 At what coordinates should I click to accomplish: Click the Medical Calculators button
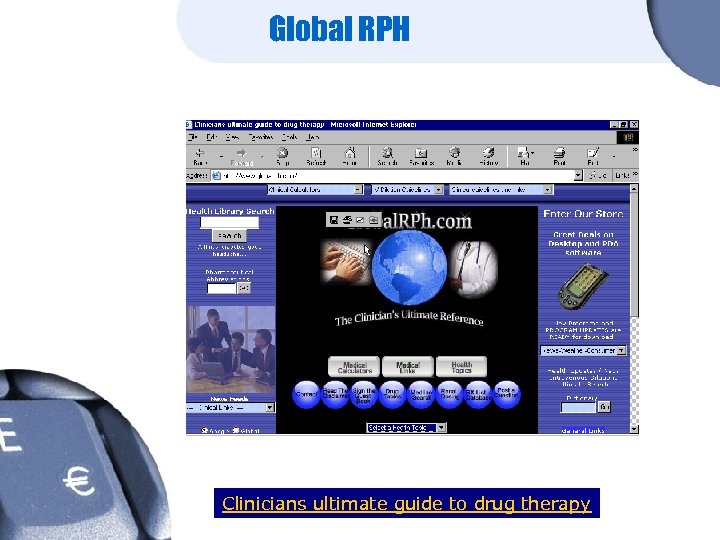(354, 367)
